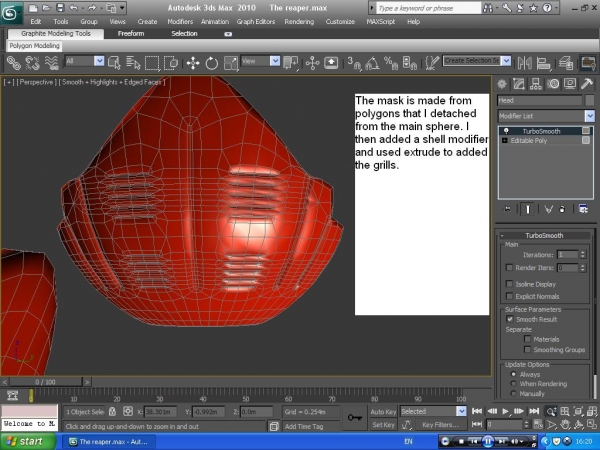Choose the Select Object tool

tap(114, 63)
